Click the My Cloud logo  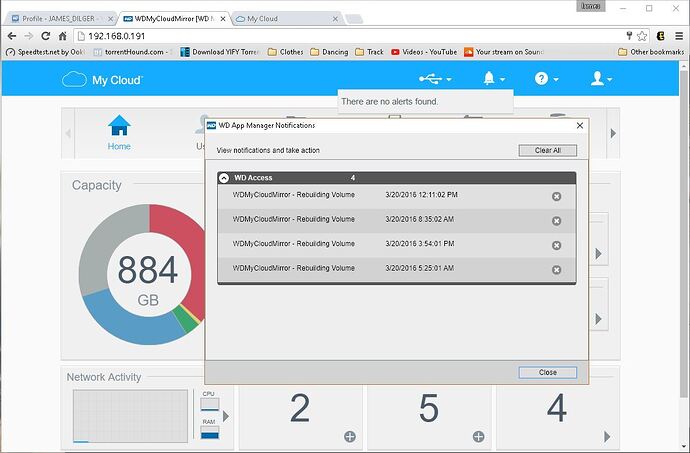pyautogui.click(x=103, y=80)
